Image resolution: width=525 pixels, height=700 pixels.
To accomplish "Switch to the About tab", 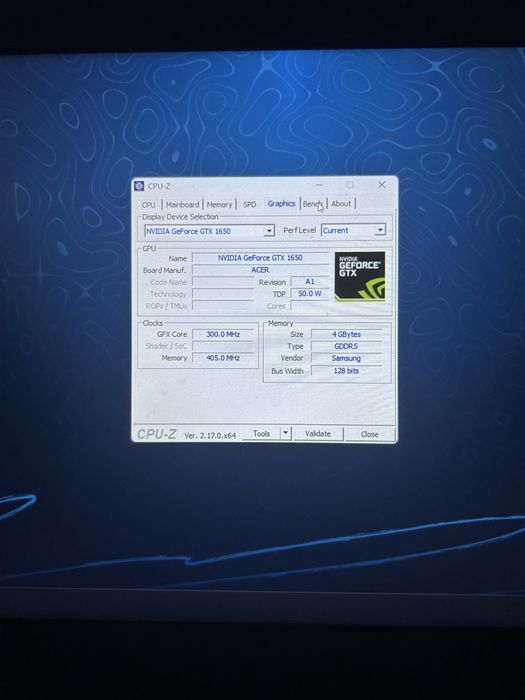I will pyautogui.click(x=341, y=204).
